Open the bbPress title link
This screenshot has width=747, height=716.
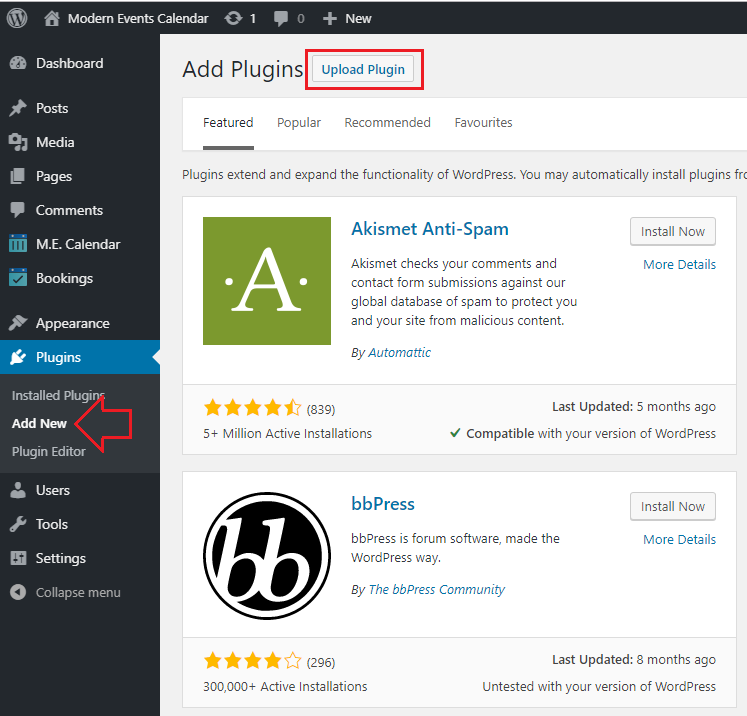pos(383,504)
